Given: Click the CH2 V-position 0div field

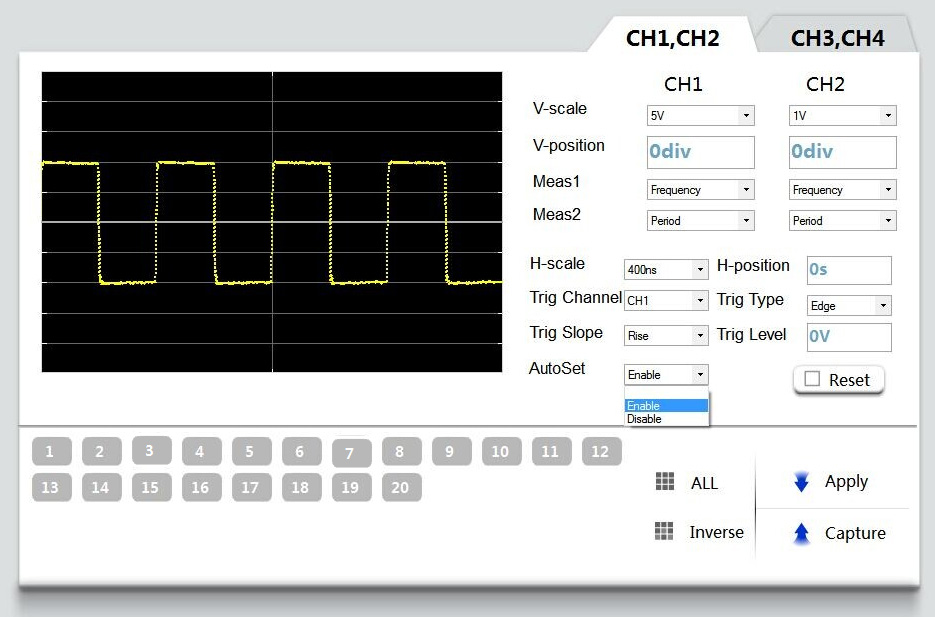Looking at the screenshot, I should coord(842,152).
